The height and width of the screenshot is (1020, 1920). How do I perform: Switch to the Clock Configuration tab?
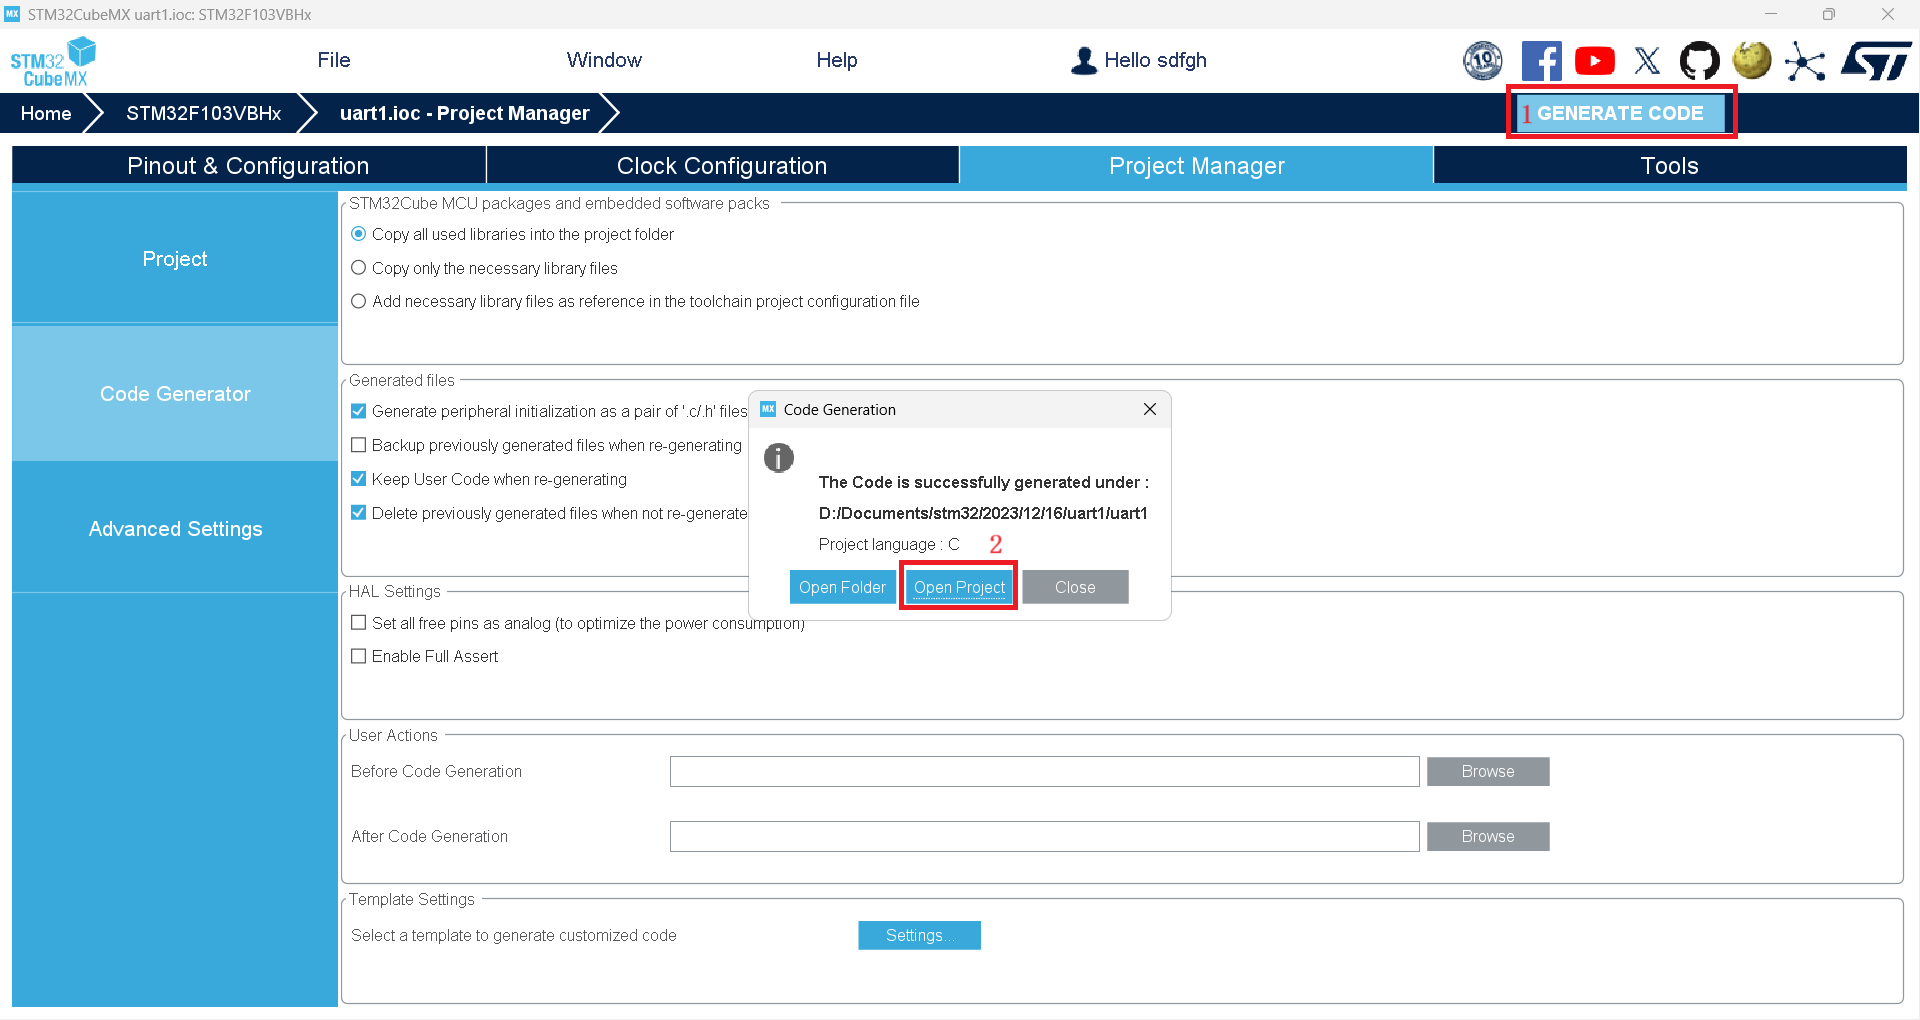[x=721, y=166]
